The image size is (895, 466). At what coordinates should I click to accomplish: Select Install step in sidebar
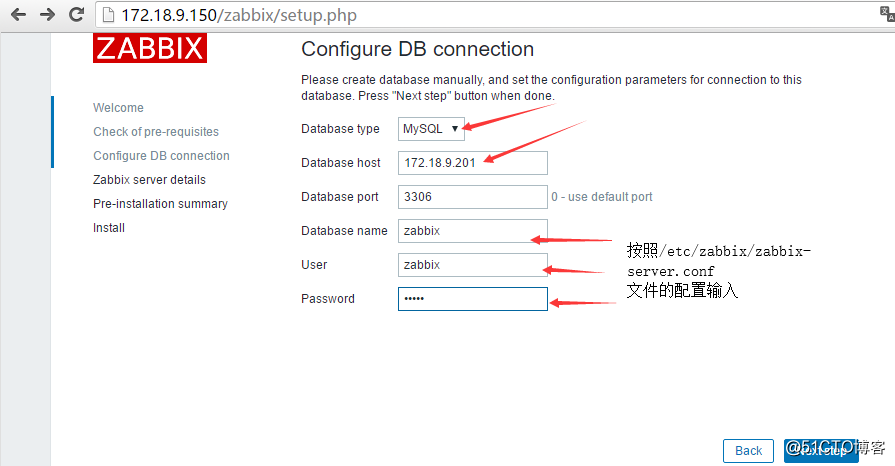[108, 228]
